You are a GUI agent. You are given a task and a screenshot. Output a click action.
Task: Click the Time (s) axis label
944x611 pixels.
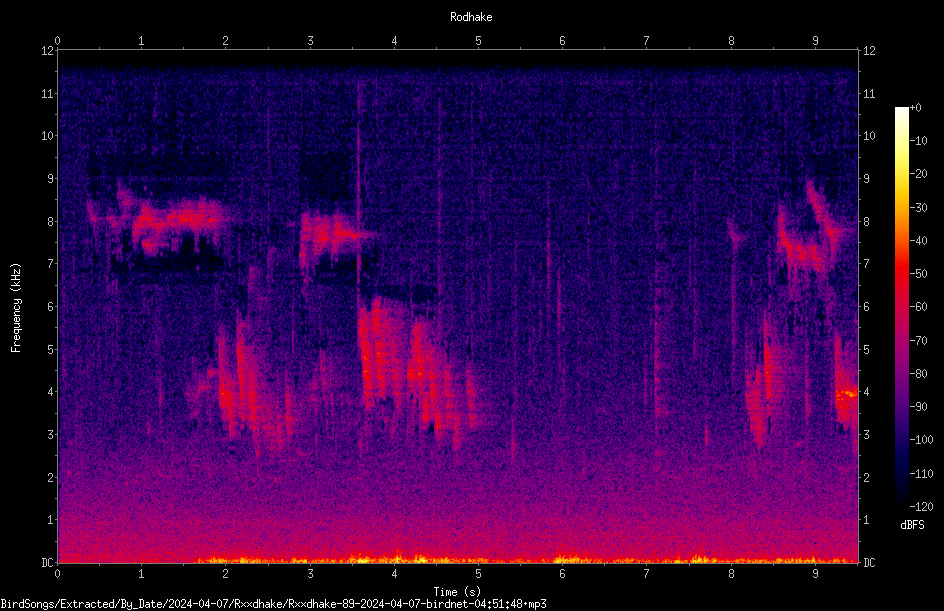pyautogui.click(x=457, y=591)
